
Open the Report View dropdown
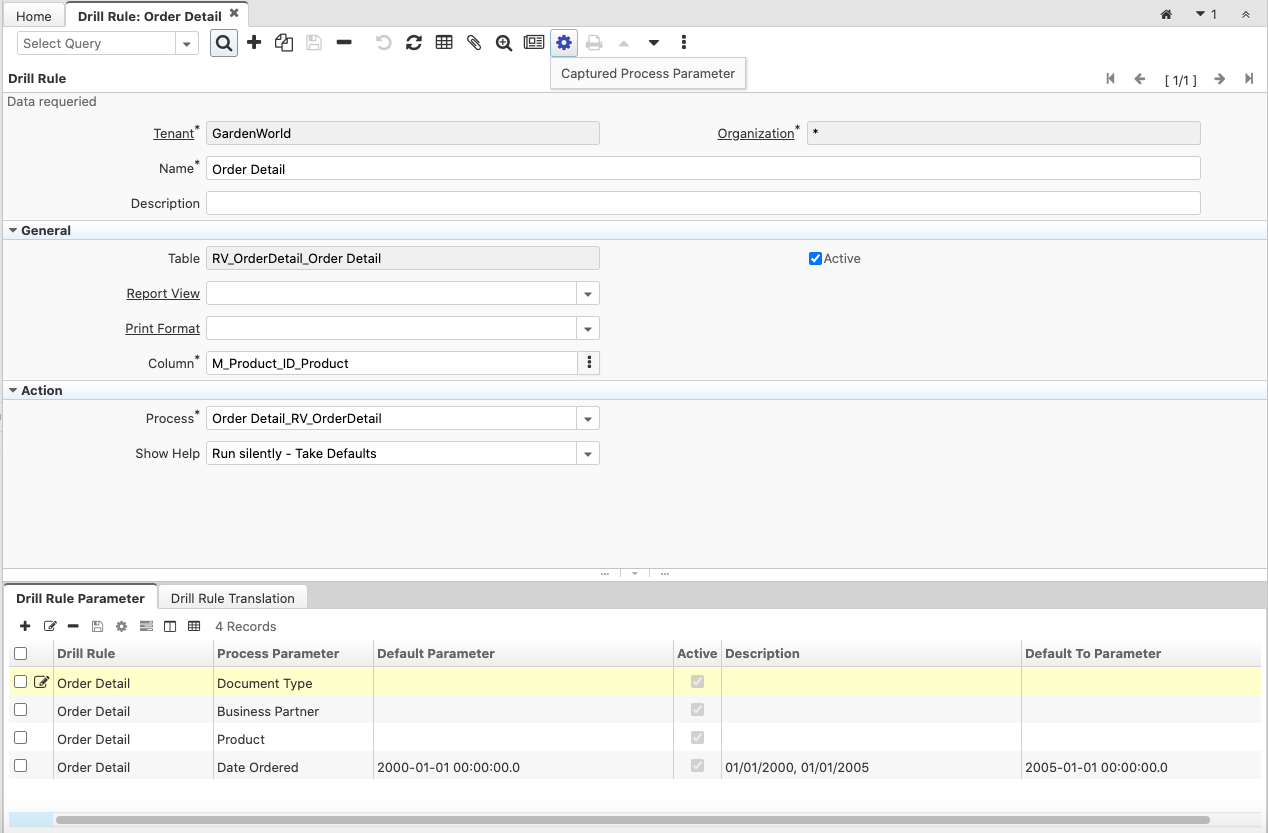pos(588,293)
